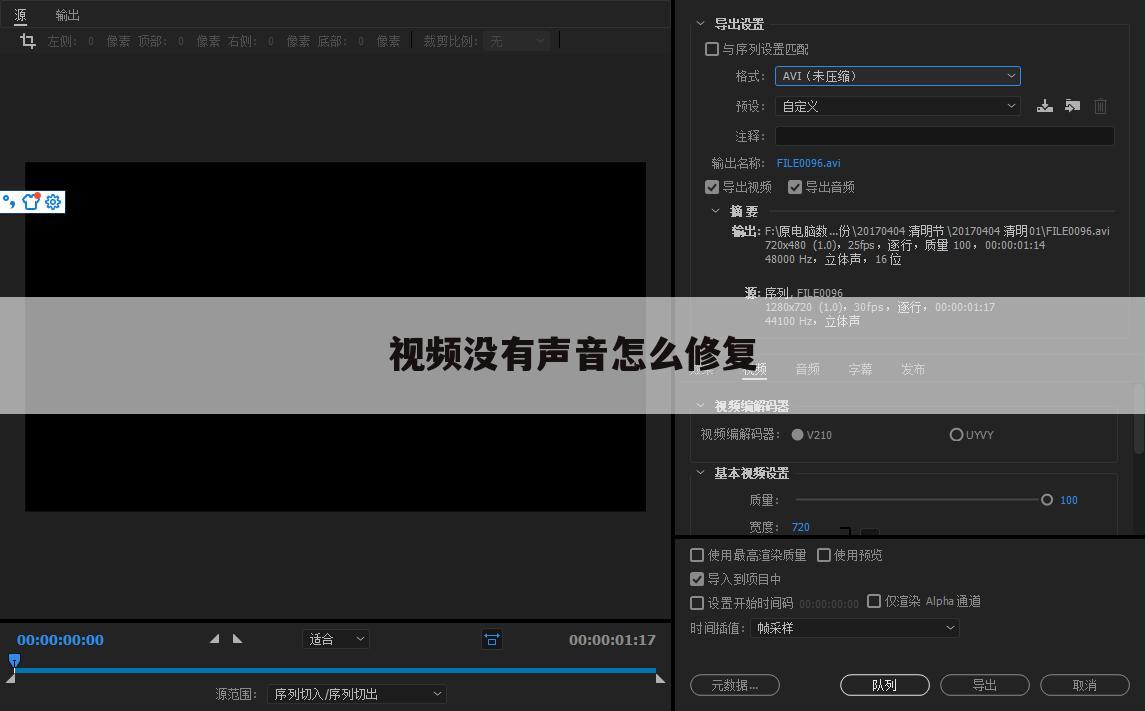The image size is (1145, 711).
Task: Open the Time Interpolation dropdown 帧采样
Action: (x=854, y=628)
